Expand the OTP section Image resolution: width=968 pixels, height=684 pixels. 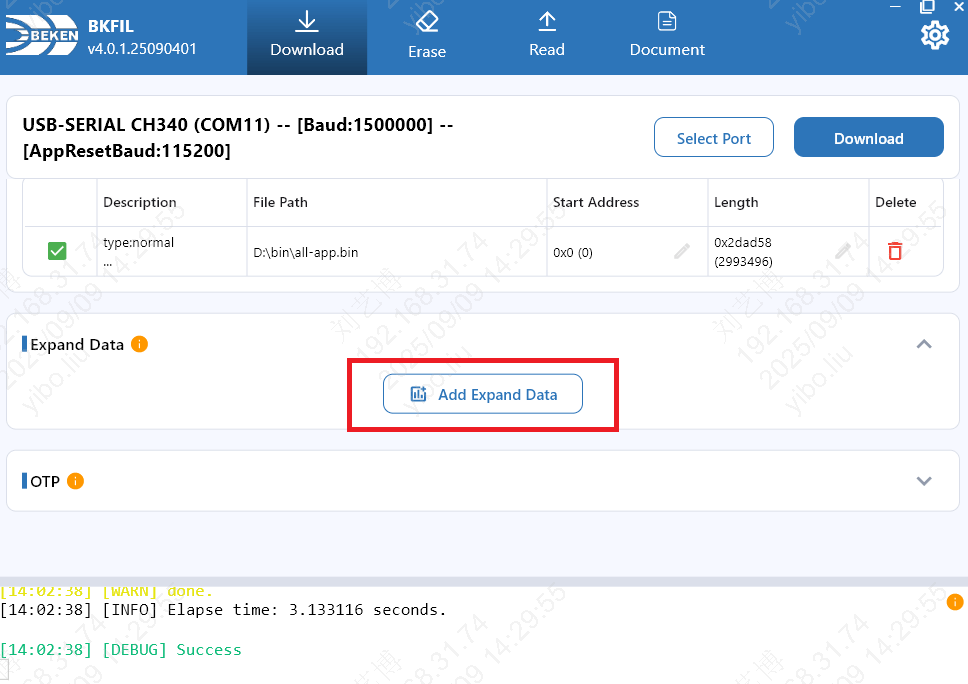924,481
